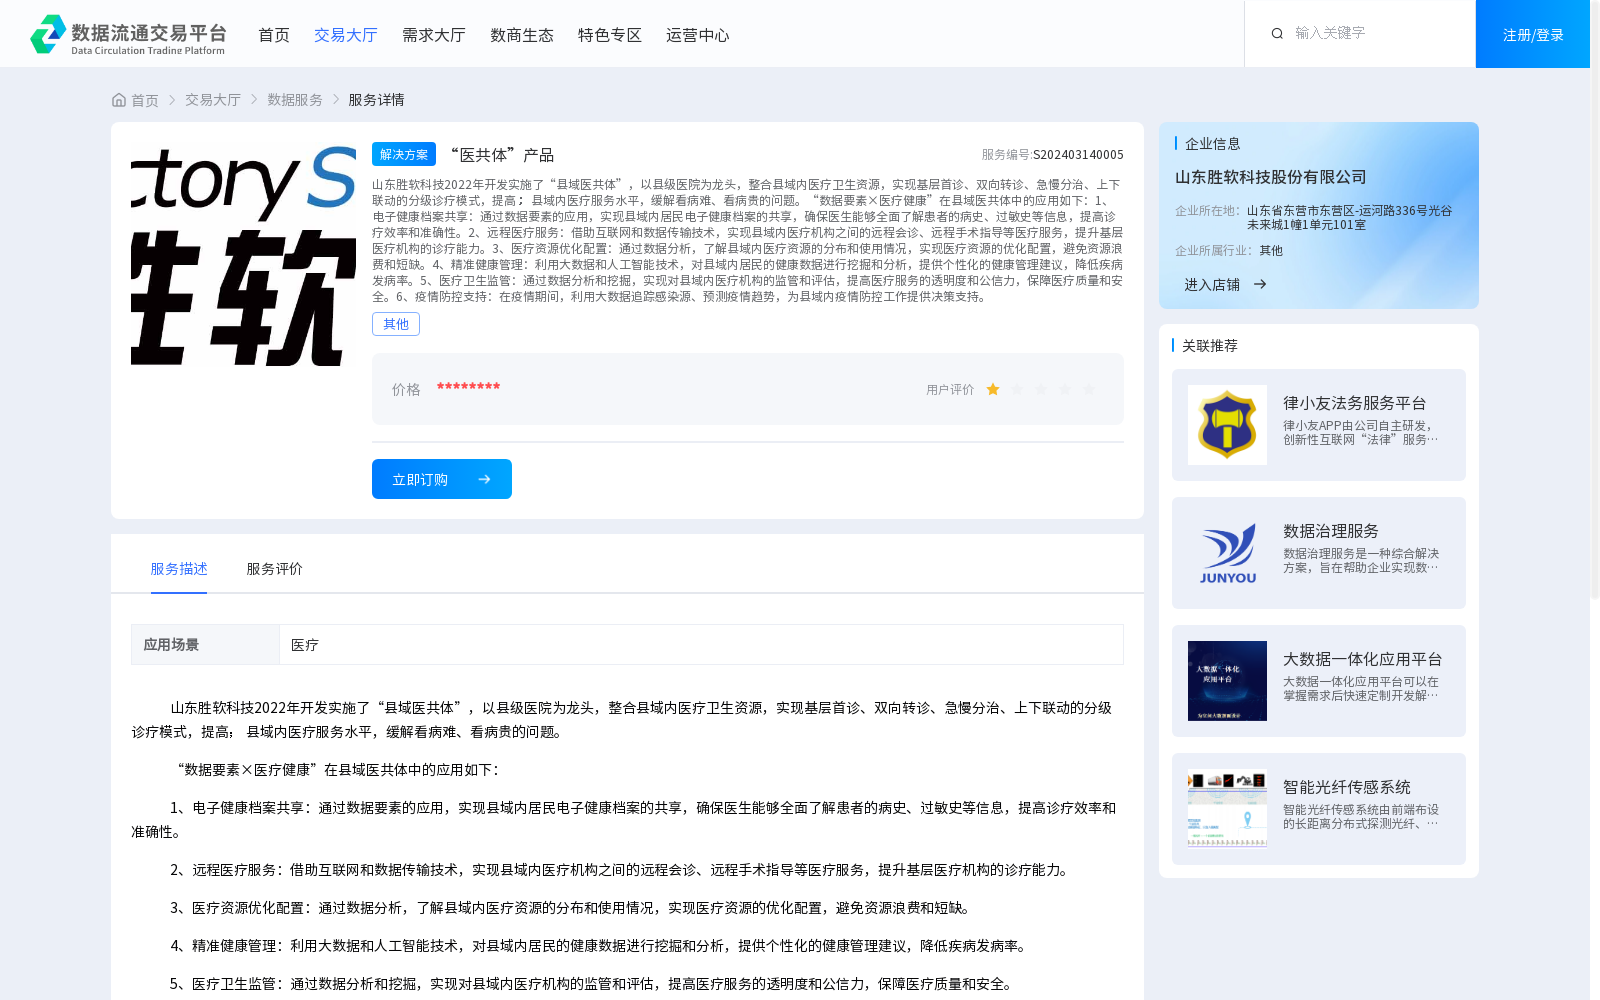Click the platform logo in the header
The image size is (1600, 1000).
click(x=128, y=35)
